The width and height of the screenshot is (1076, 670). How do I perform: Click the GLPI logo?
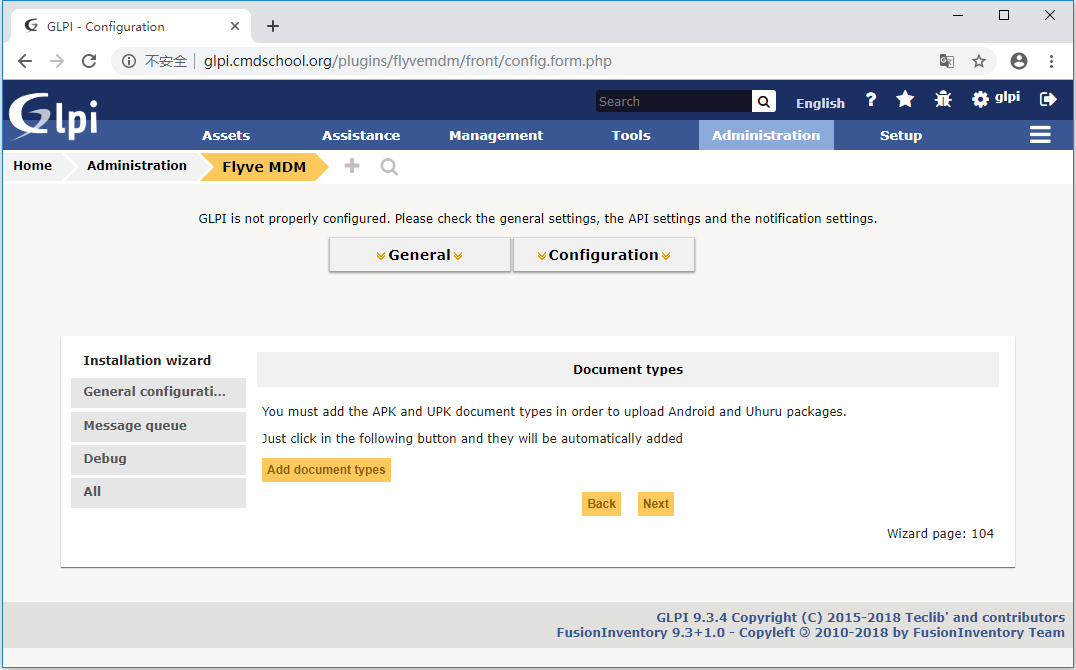[53, 115]
